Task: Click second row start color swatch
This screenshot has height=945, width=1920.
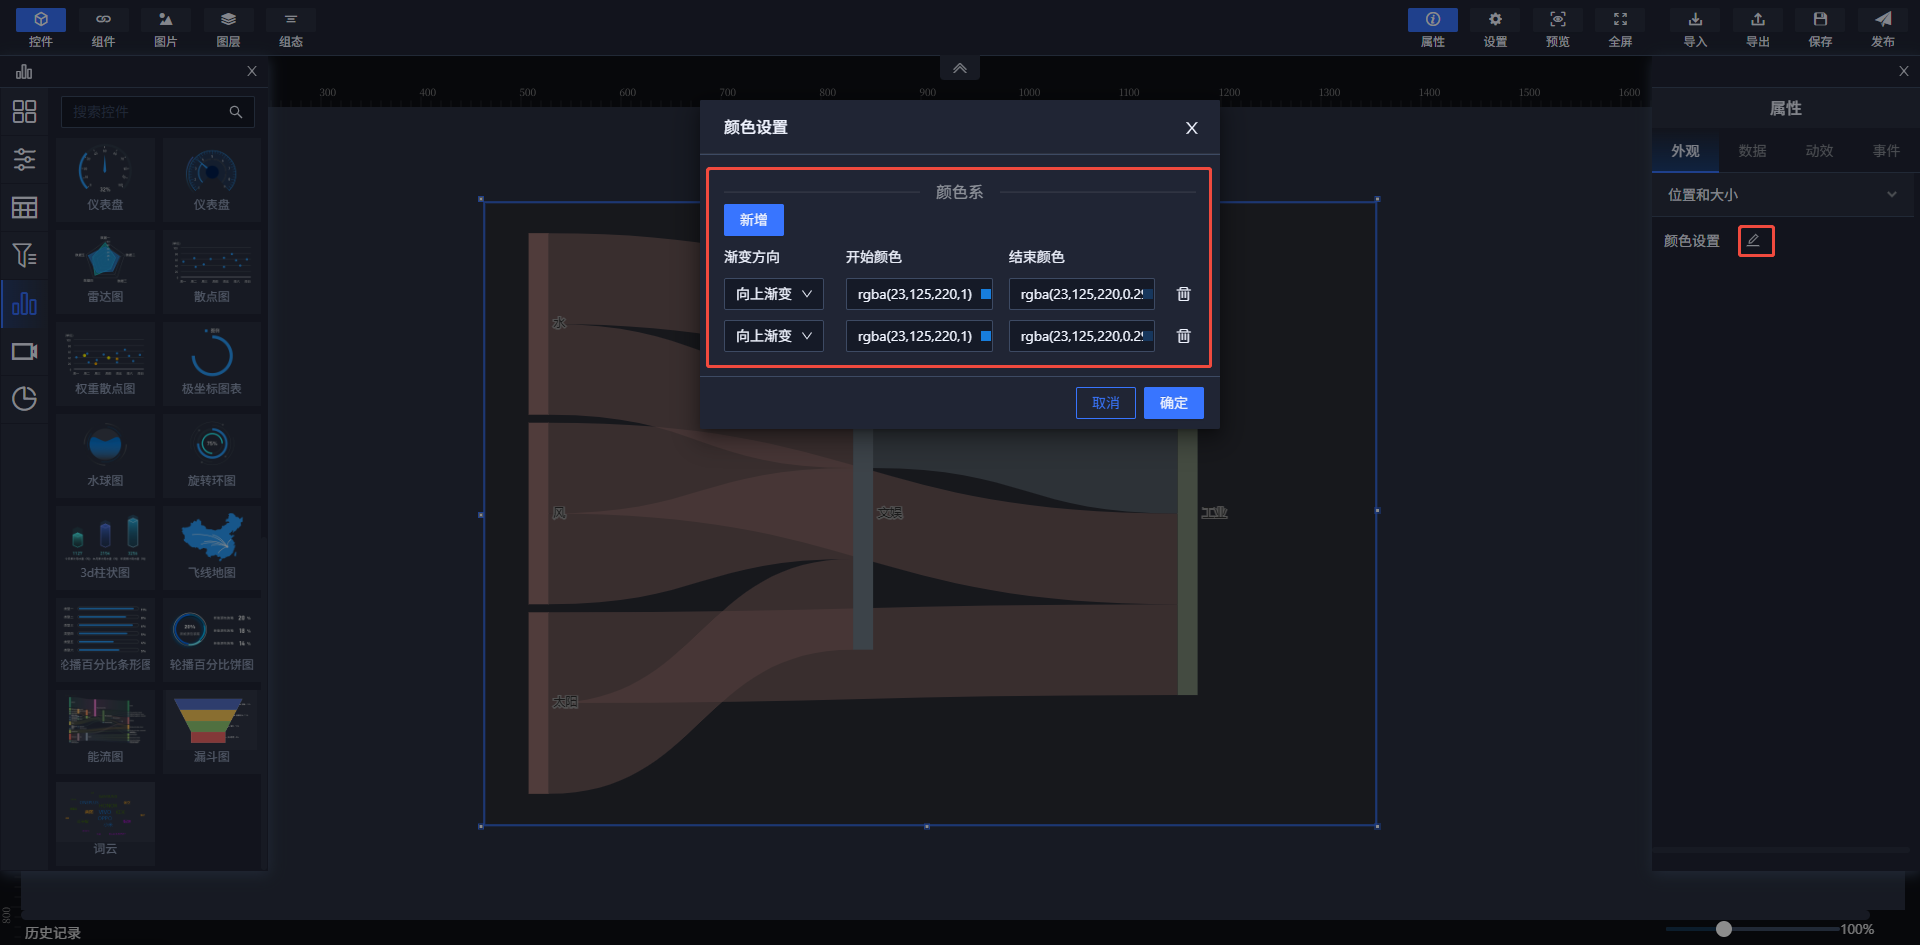Action: [986, 336]
